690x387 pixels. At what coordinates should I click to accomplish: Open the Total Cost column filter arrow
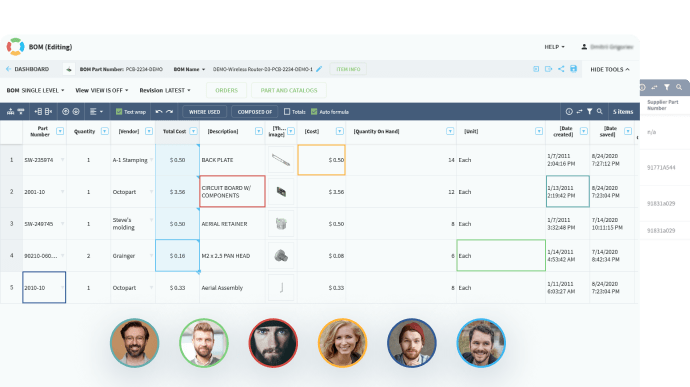tap(193, 131)
